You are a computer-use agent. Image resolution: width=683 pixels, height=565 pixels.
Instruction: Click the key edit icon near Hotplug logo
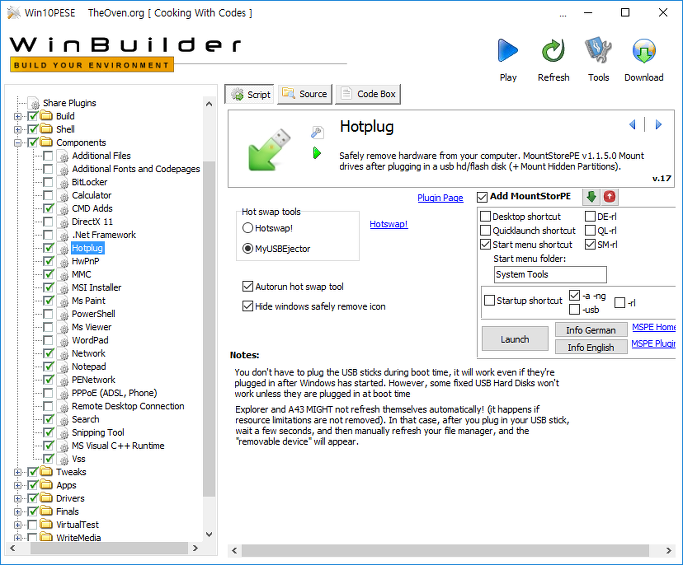point(317,132)
